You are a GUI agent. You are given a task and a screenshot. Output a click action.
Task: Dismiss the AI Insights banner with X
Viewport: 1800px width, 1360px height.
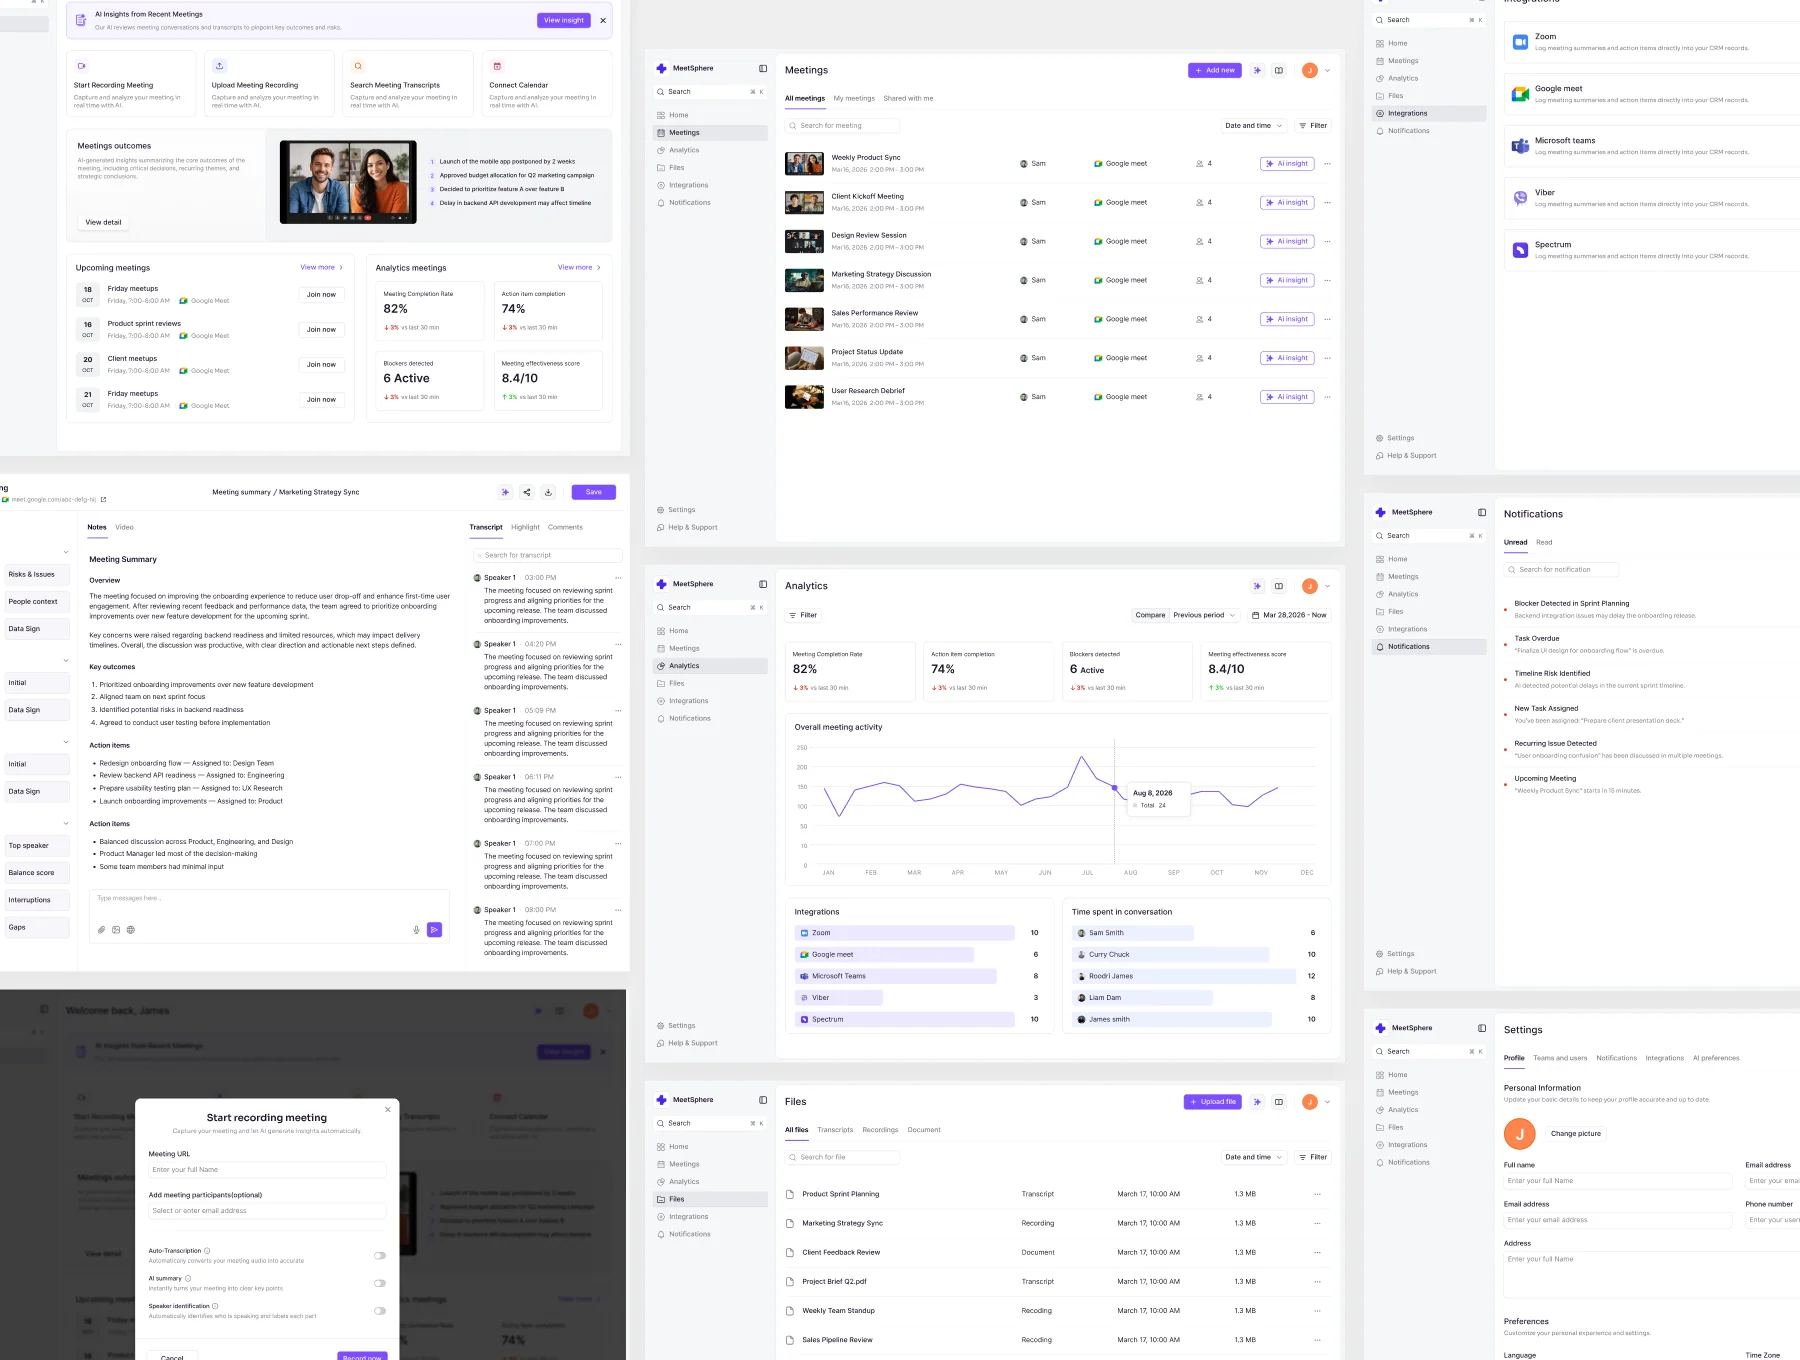[603, 21]
